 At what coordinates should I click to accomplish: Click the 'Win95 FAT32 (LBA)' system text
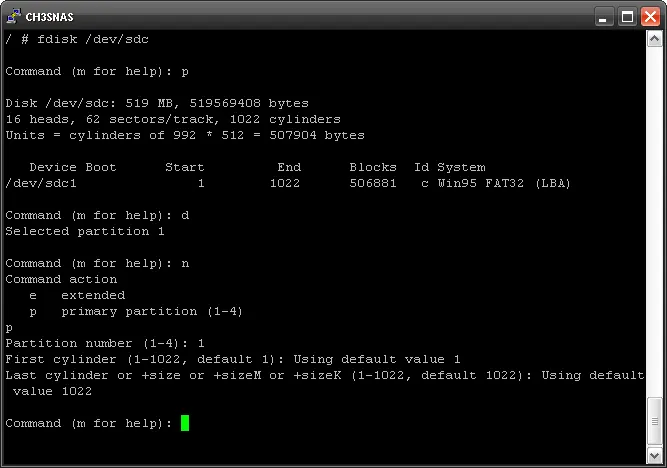(504, 183)
